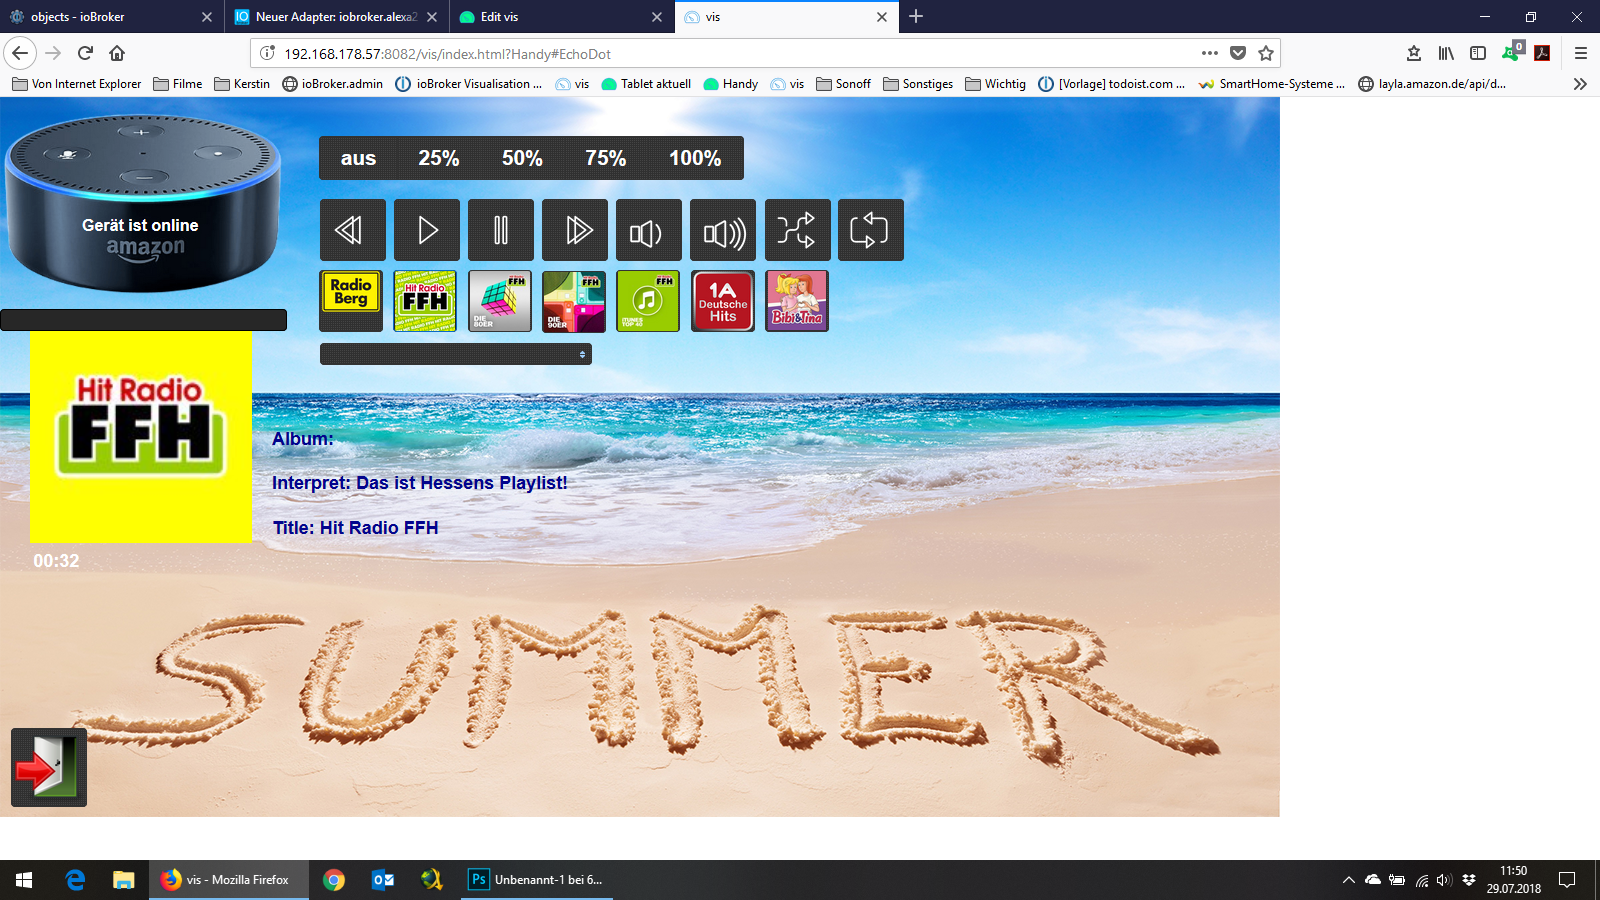Image resolution: width=1600 pixels, height=900 pixels.
Task: Open the Sonoff bookmarks folder
Action: pyautogui.click(x=844, y=84)
